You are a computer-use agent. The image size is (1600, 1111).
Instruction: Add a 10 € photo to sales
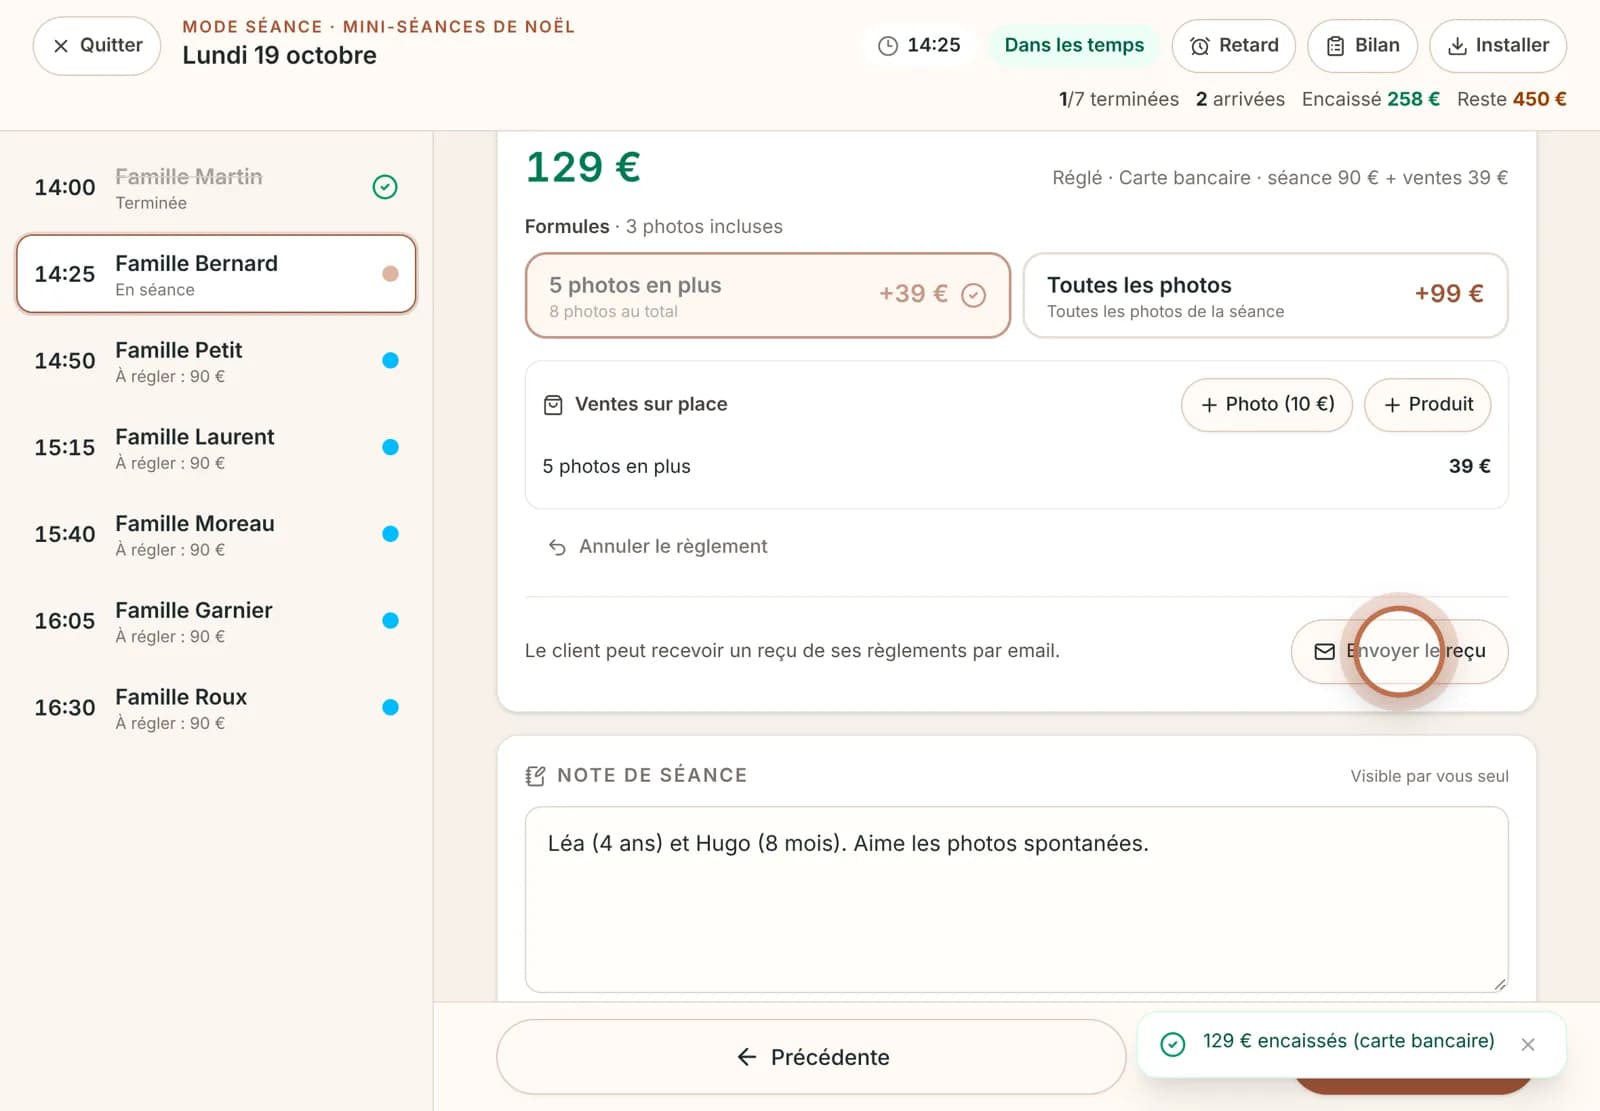1266,405
